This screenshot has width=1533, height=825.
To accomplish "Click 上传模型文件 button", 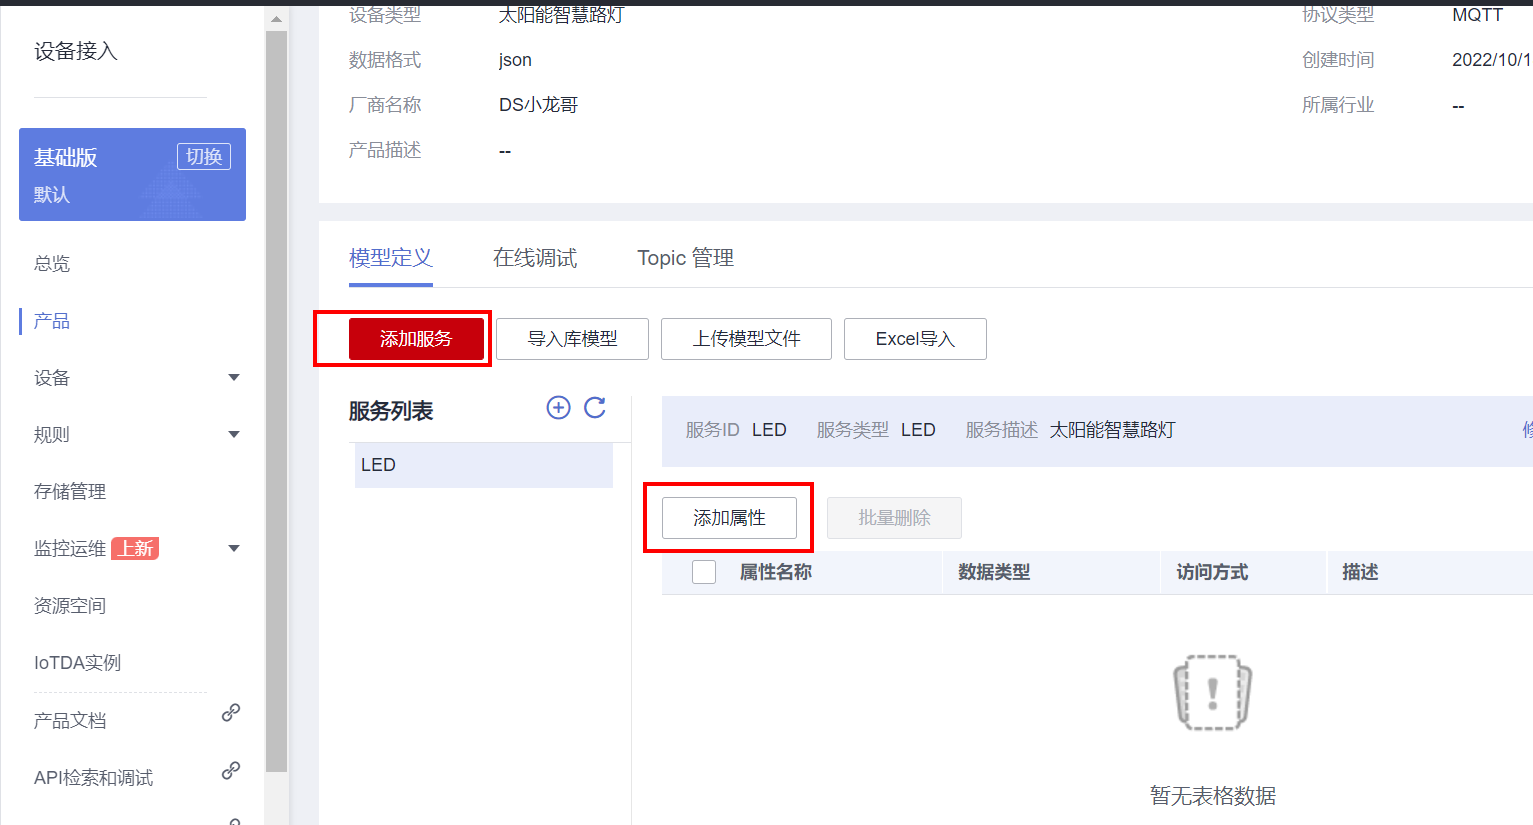I will point(746,339).
